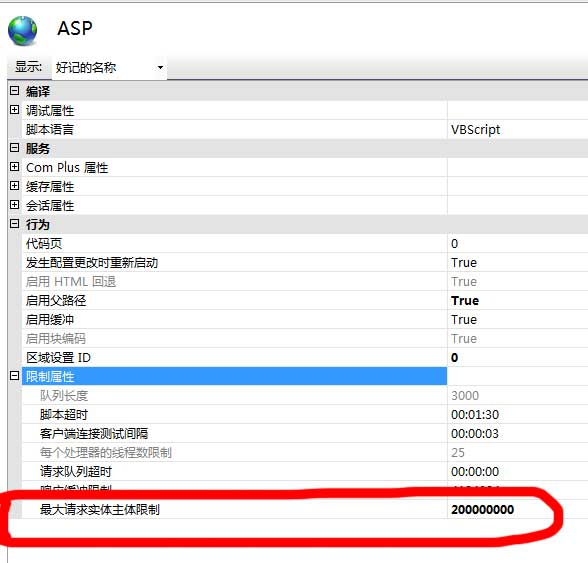The height and width of the screenshot is (563, 588).
Task: Collapse the 行为 section
Action: coord(14,224)
